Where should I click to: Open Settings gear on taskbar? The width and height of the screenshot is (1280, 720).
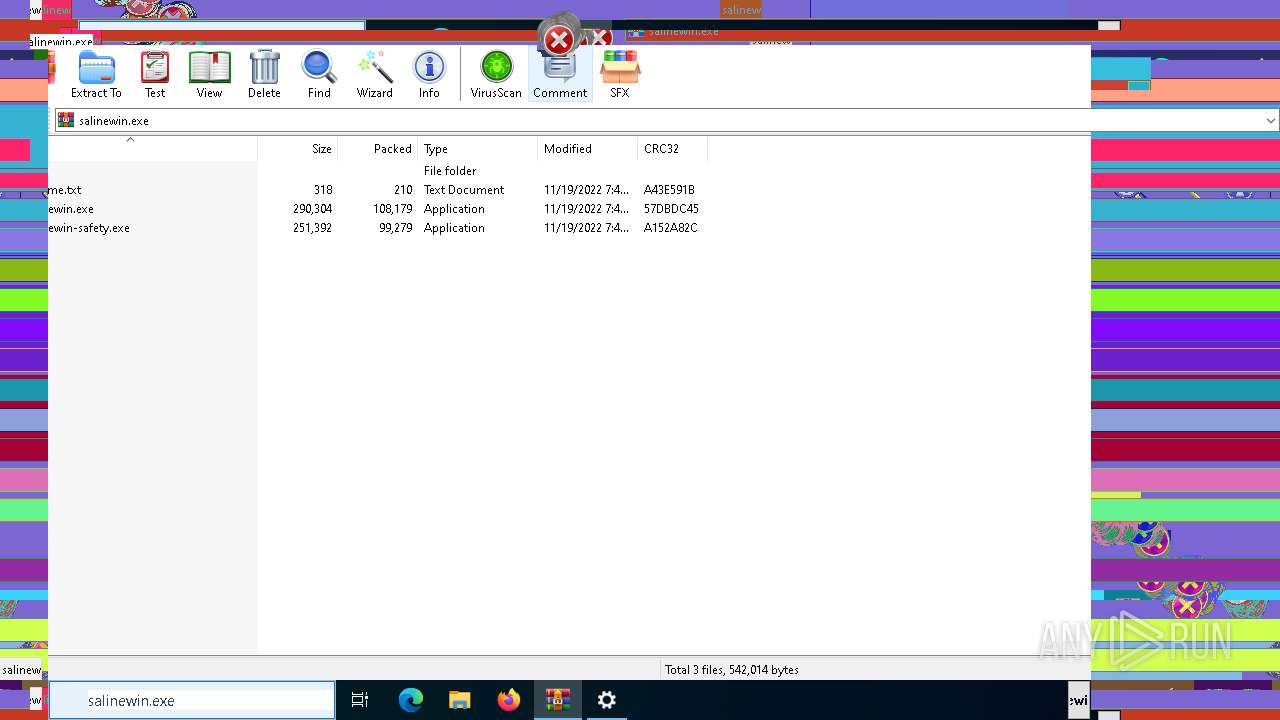point(607,701)
